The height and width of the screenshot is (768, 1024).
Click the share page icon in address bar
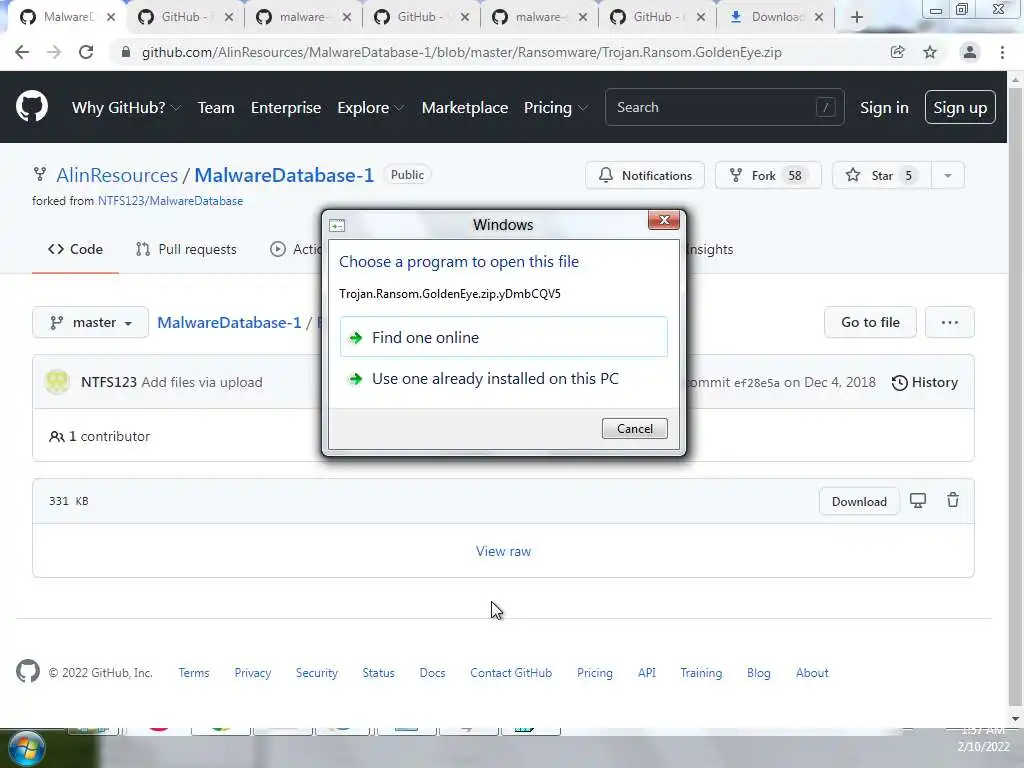click(897, 52)
